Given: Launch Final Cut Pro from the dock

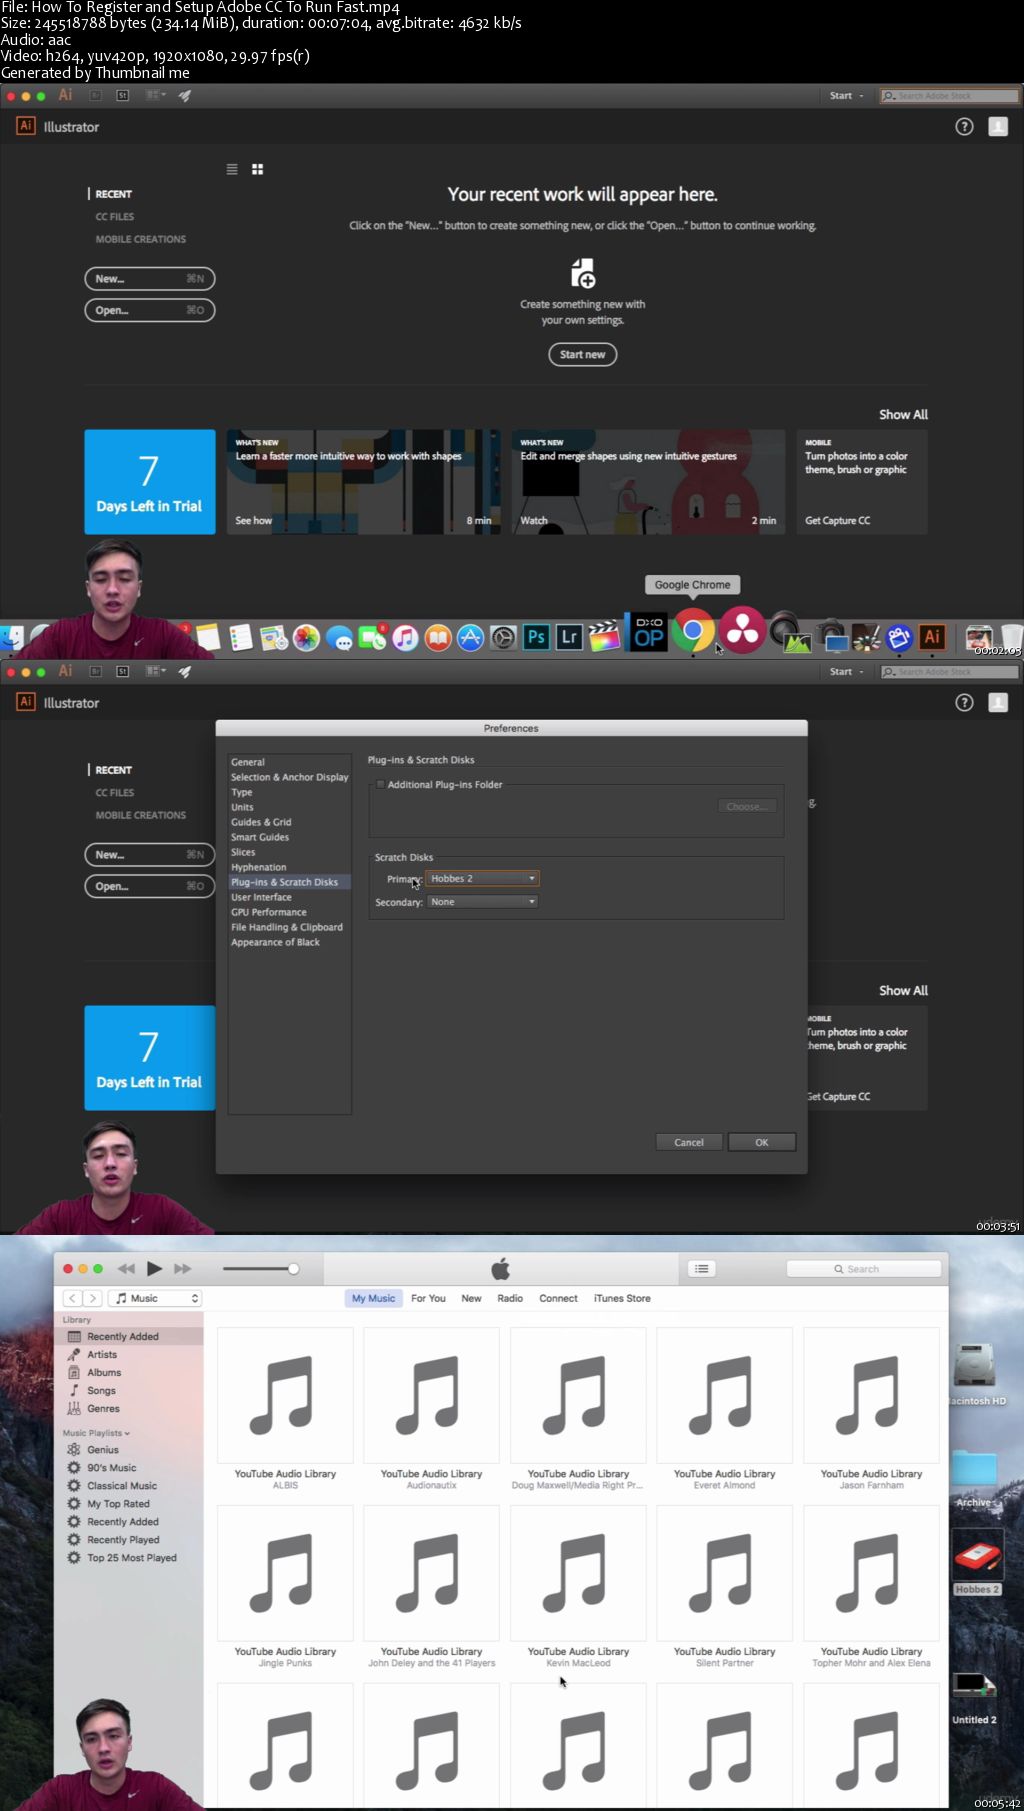Looking at the screenshot, I should pos(604,637).
